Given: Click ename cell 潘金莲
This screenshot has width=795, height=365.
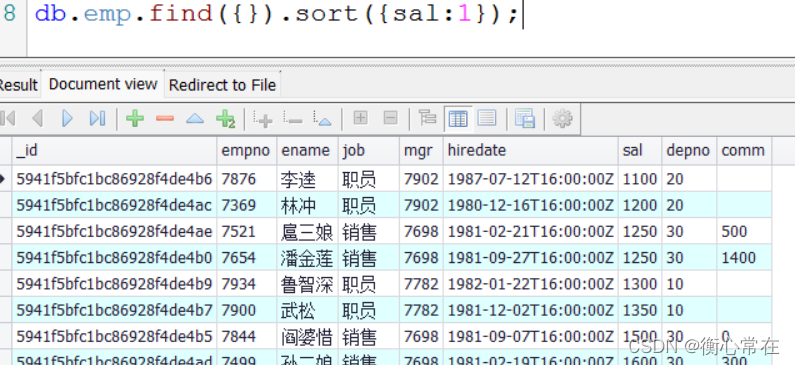Looking at the screenshot, I should (x=307, y=258).
